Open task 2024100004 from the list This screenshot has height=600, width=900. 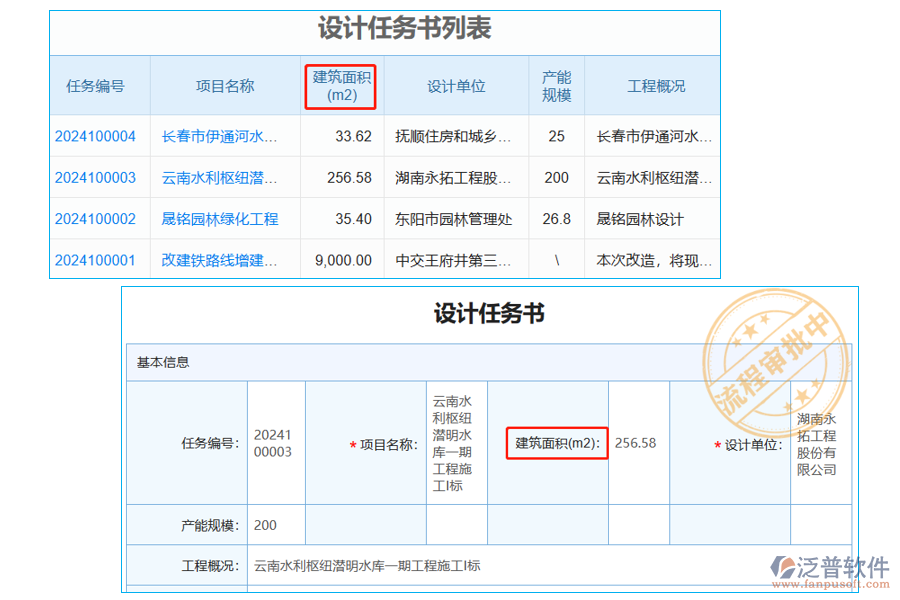point(96,136)
